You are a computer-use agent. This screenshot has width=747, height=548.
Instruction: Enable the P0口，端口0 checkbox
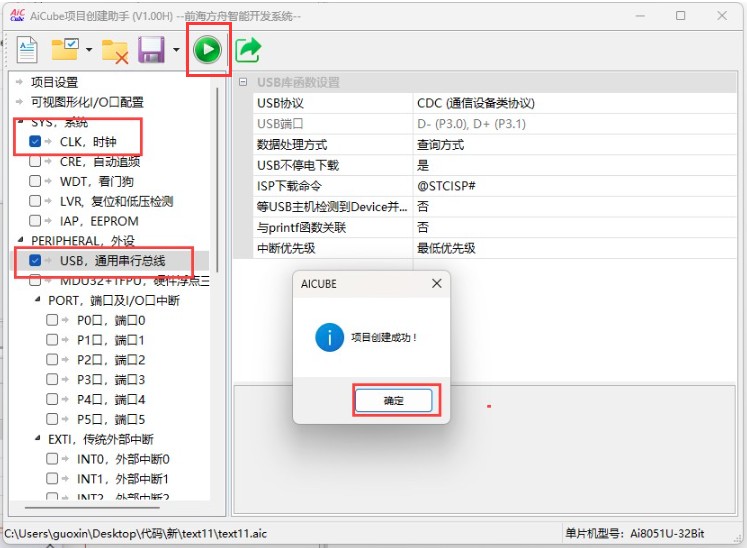[x=52, y=320]
